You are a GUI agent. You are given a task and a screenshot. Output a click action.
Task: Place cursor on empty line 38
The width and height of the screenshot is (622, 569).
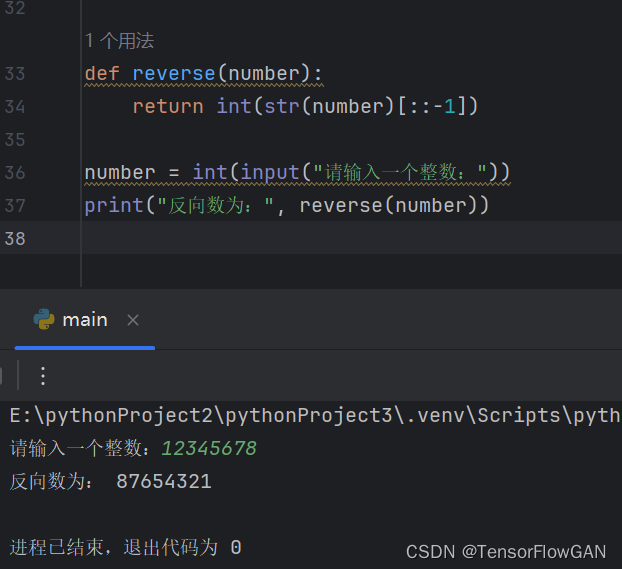(349, 238)
